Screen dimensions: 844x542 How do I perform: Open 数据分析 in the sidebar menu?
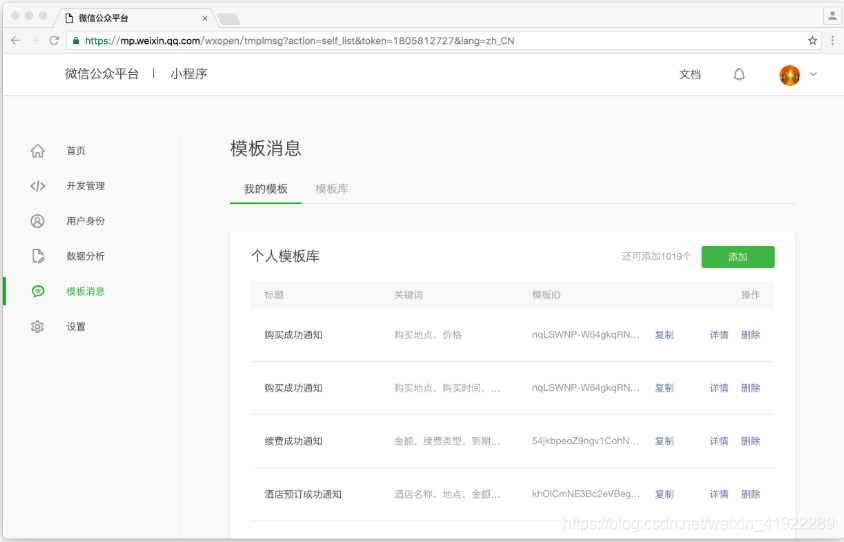coord(86,256)
